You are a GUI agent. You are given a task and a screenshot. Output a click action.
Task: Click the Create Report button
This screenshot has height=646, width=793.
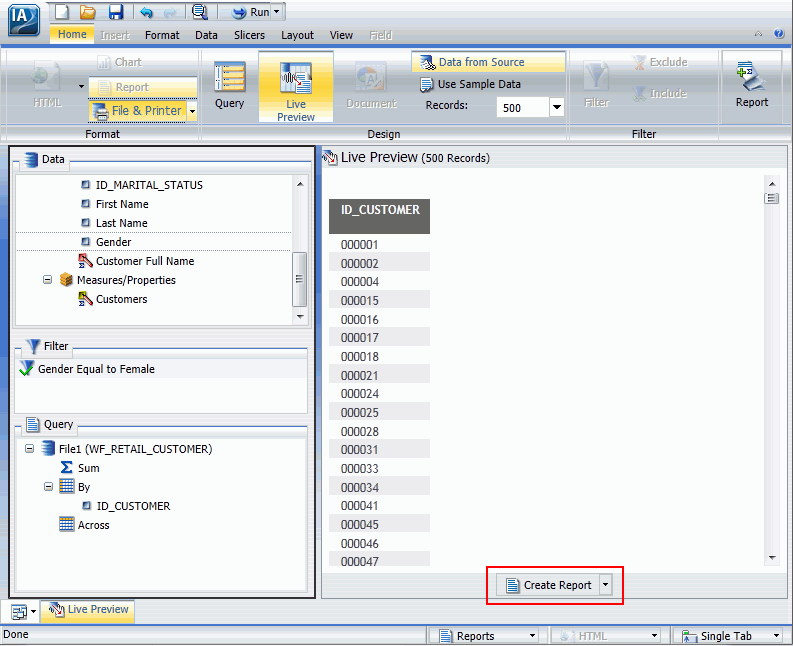coord(548,585)
